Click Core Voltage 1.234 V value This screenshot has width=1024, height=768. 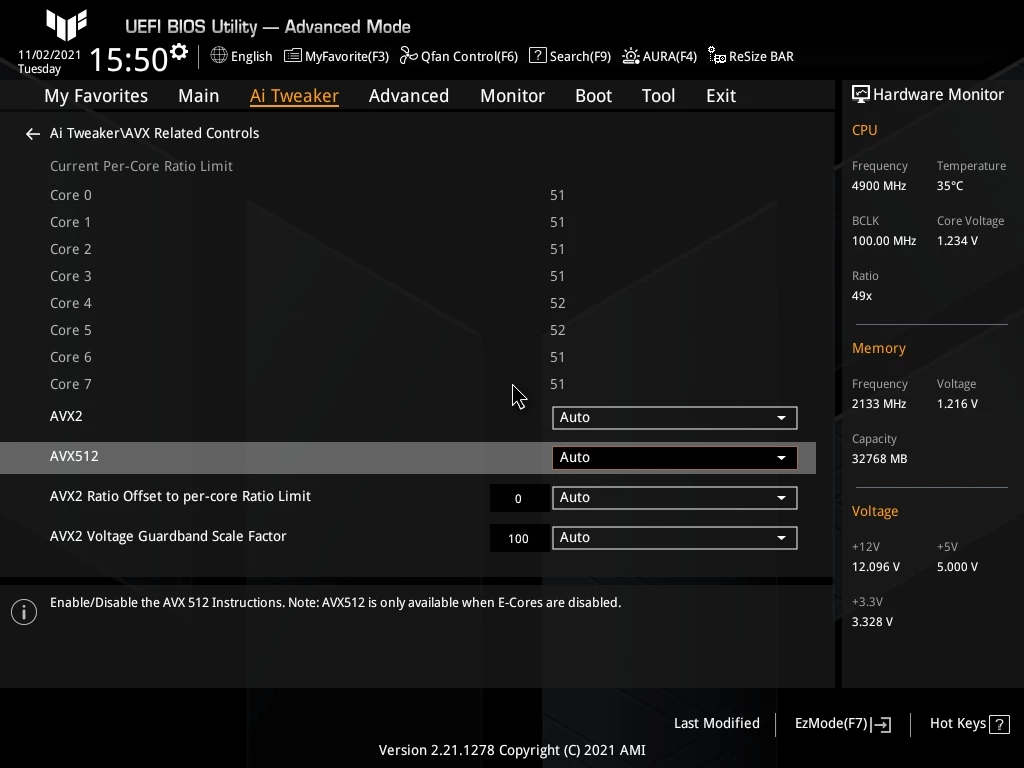click(x=957, y=241)
